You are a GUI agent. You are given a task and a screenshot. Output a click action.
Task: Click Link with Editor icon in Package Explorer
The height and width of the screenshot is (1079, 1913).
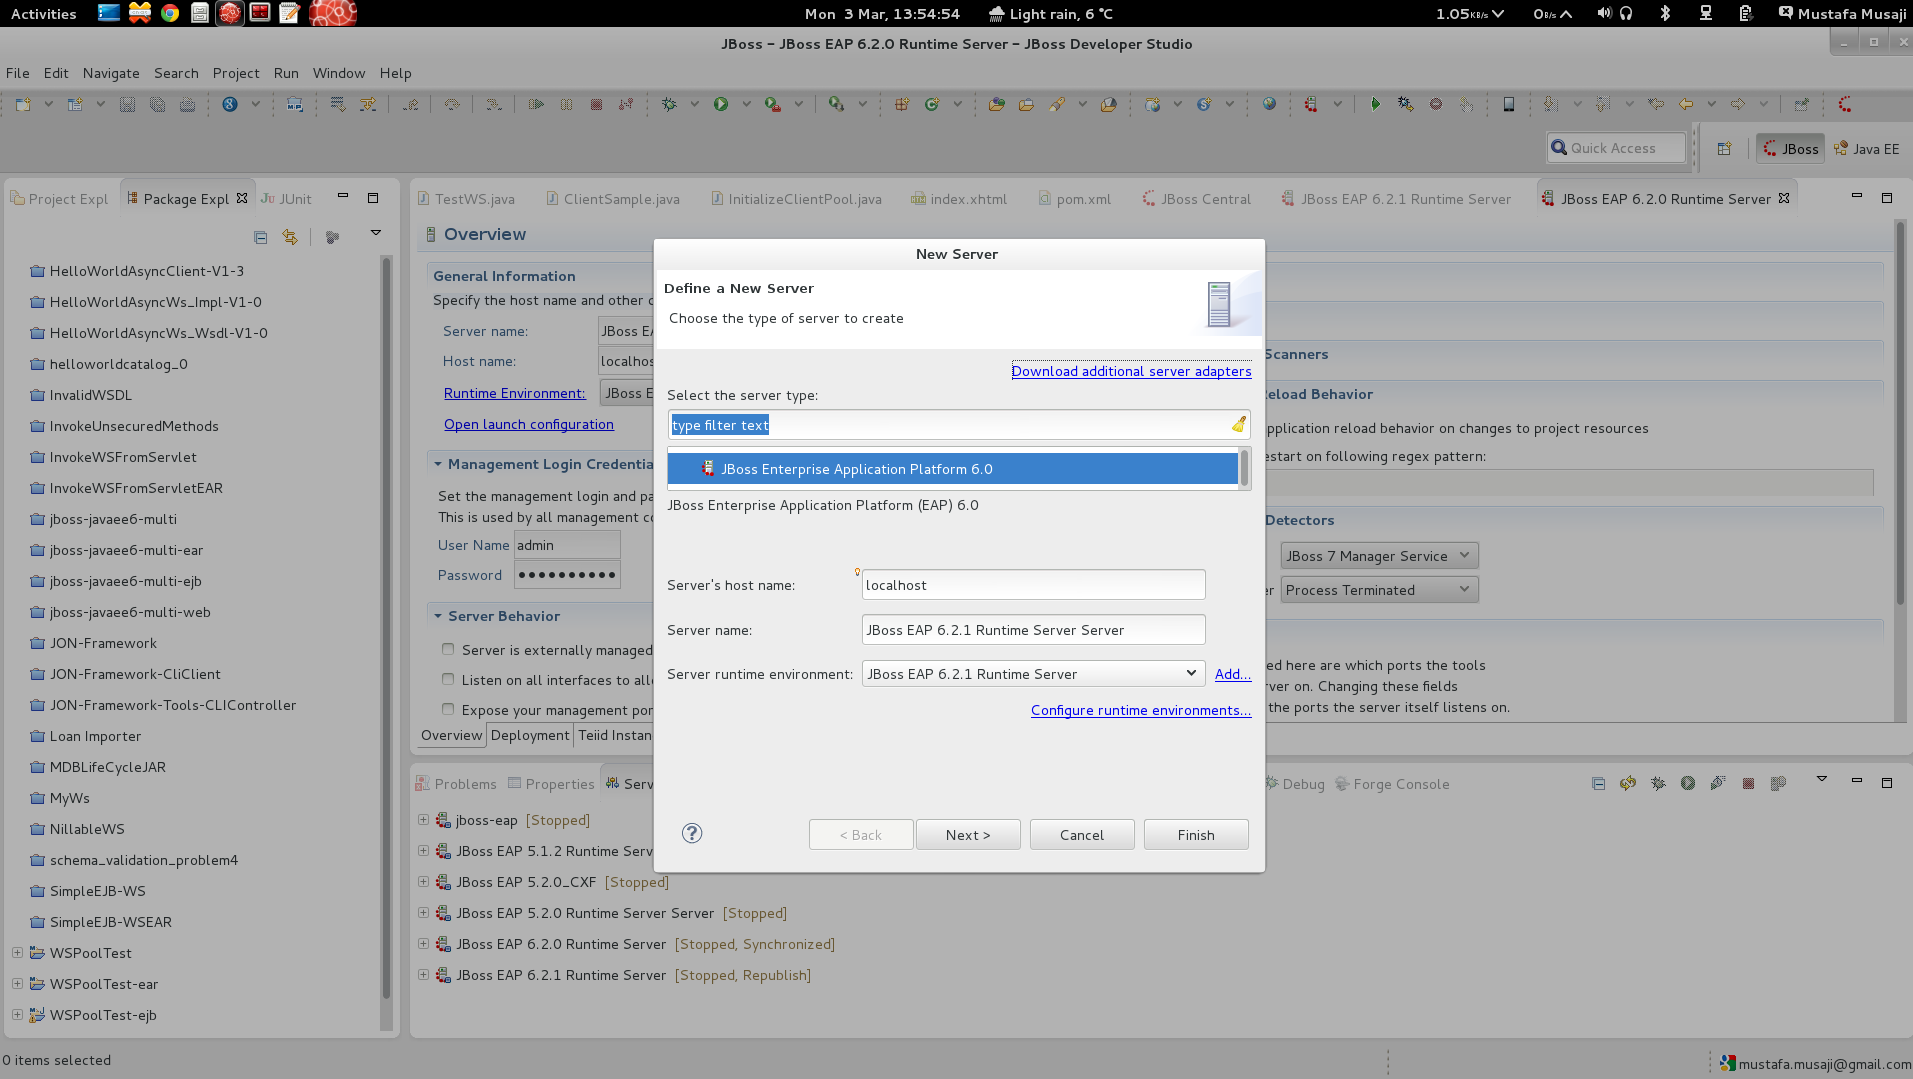(x=290, y=237)
